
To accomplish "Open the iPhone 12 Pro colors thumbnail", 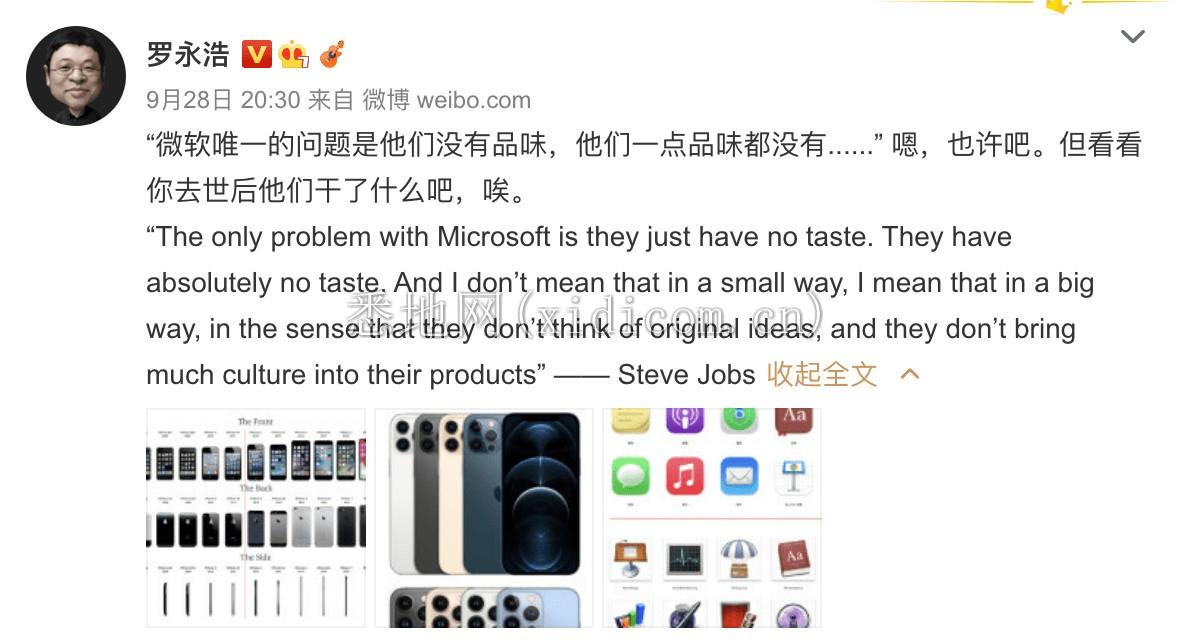I will click(x=484, y=518).
